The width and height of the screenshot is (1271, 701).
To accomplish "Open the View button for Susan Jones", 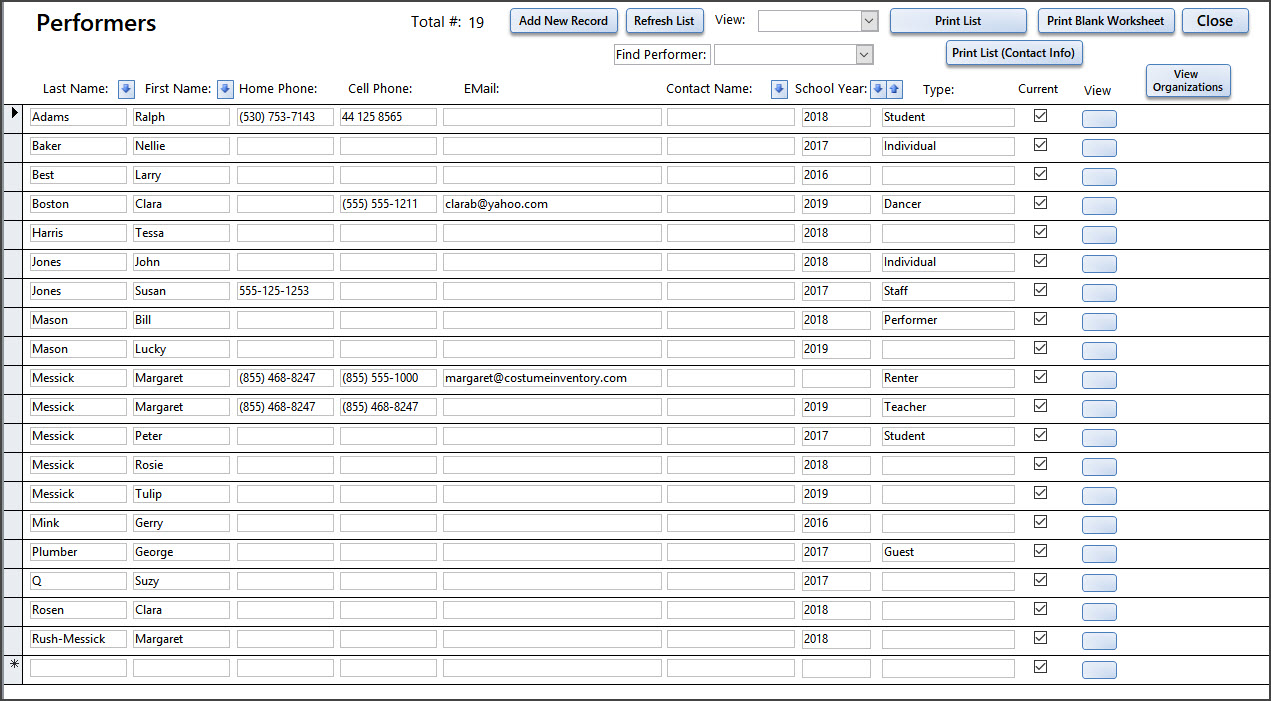I will pos(1099,293).
